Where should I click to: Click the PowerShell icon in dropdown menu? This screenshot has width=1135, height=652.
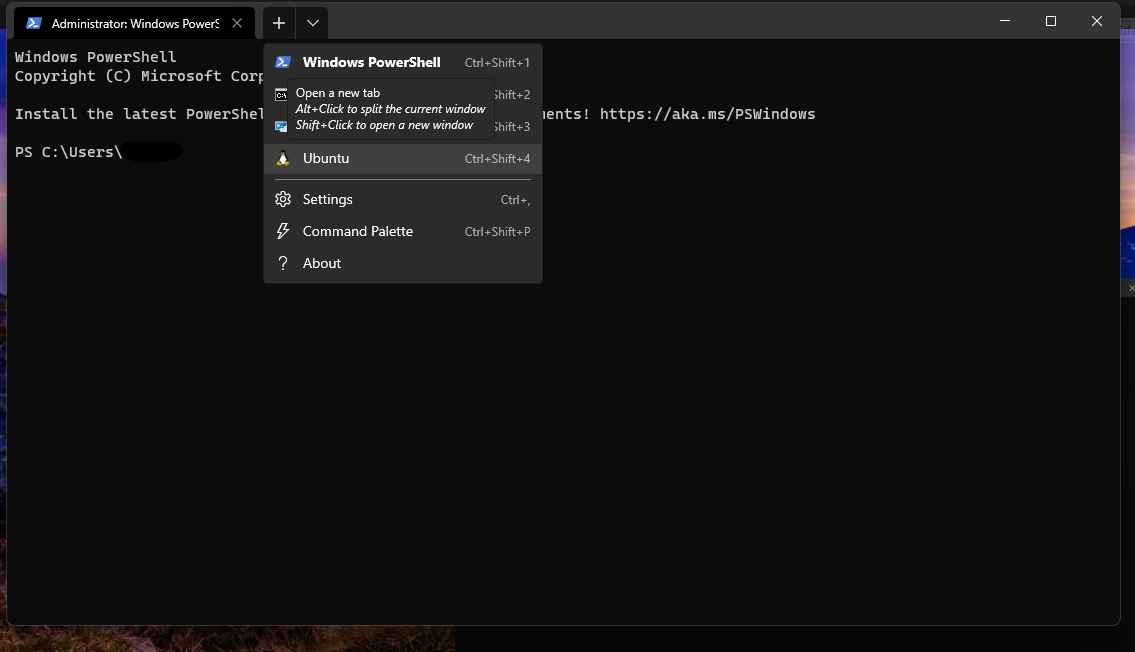tap(283, 62)
